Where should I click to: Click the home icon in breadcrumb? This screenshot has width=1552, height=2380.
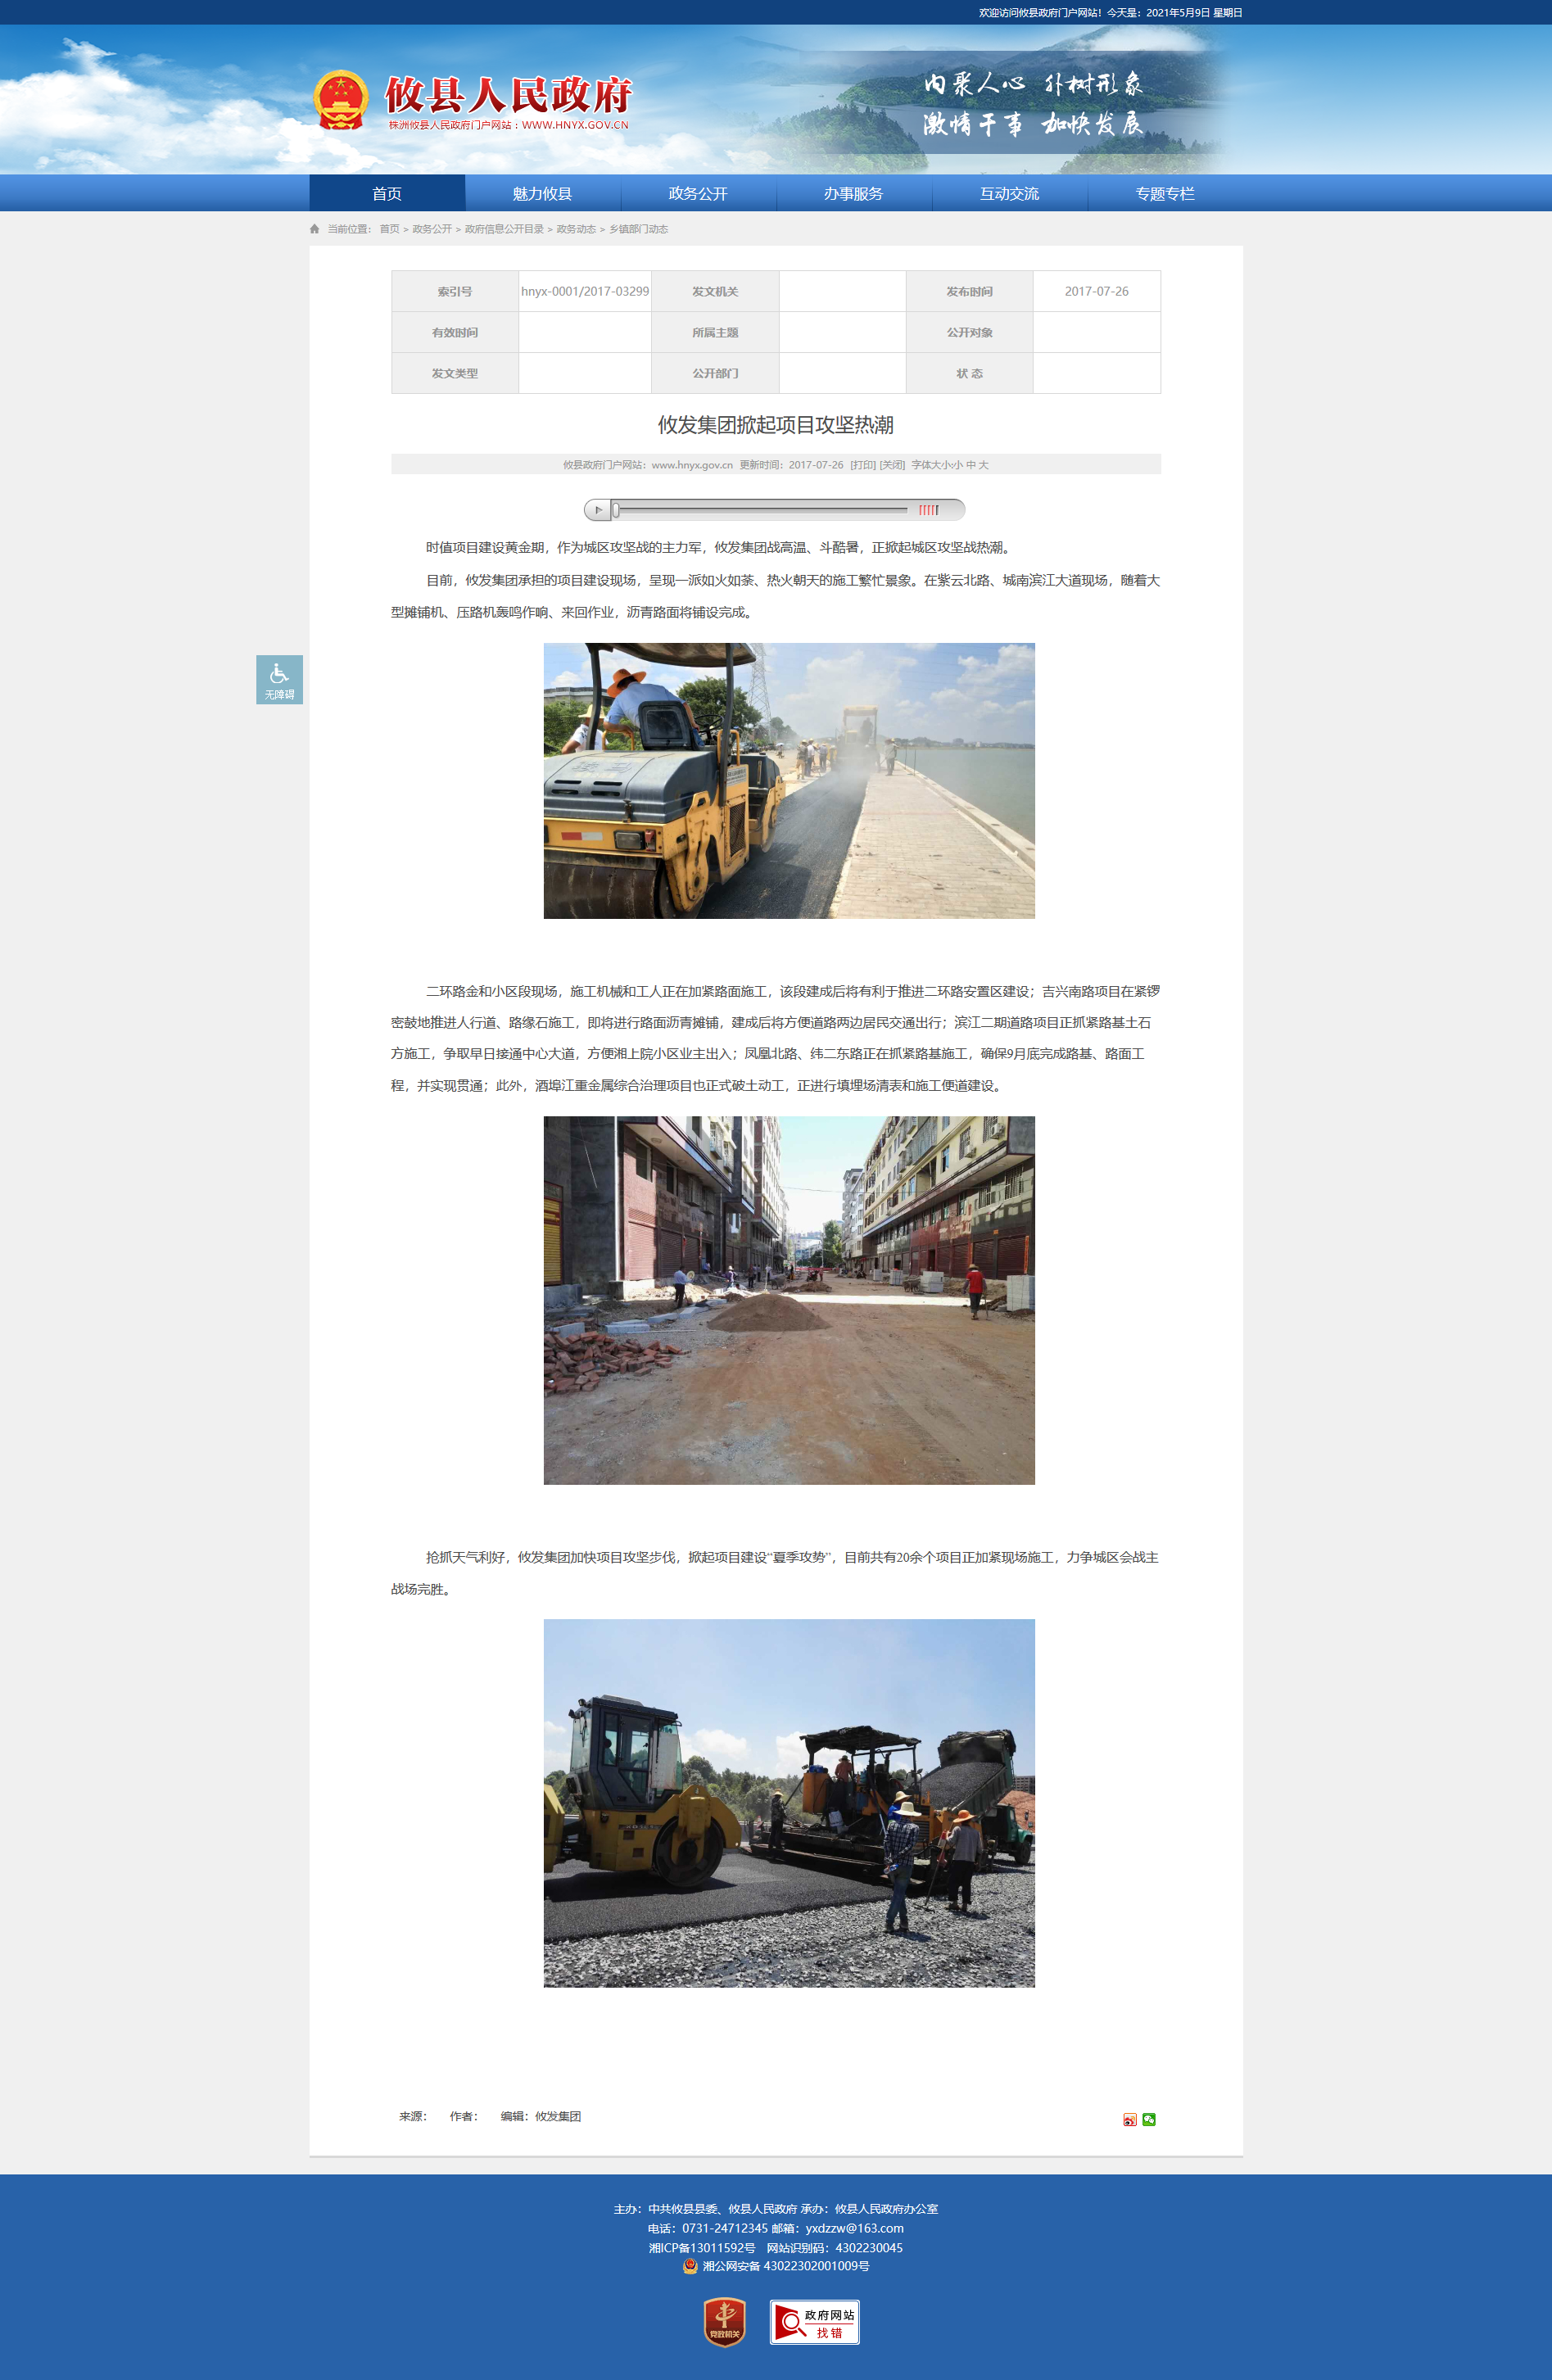pos(315,229)
